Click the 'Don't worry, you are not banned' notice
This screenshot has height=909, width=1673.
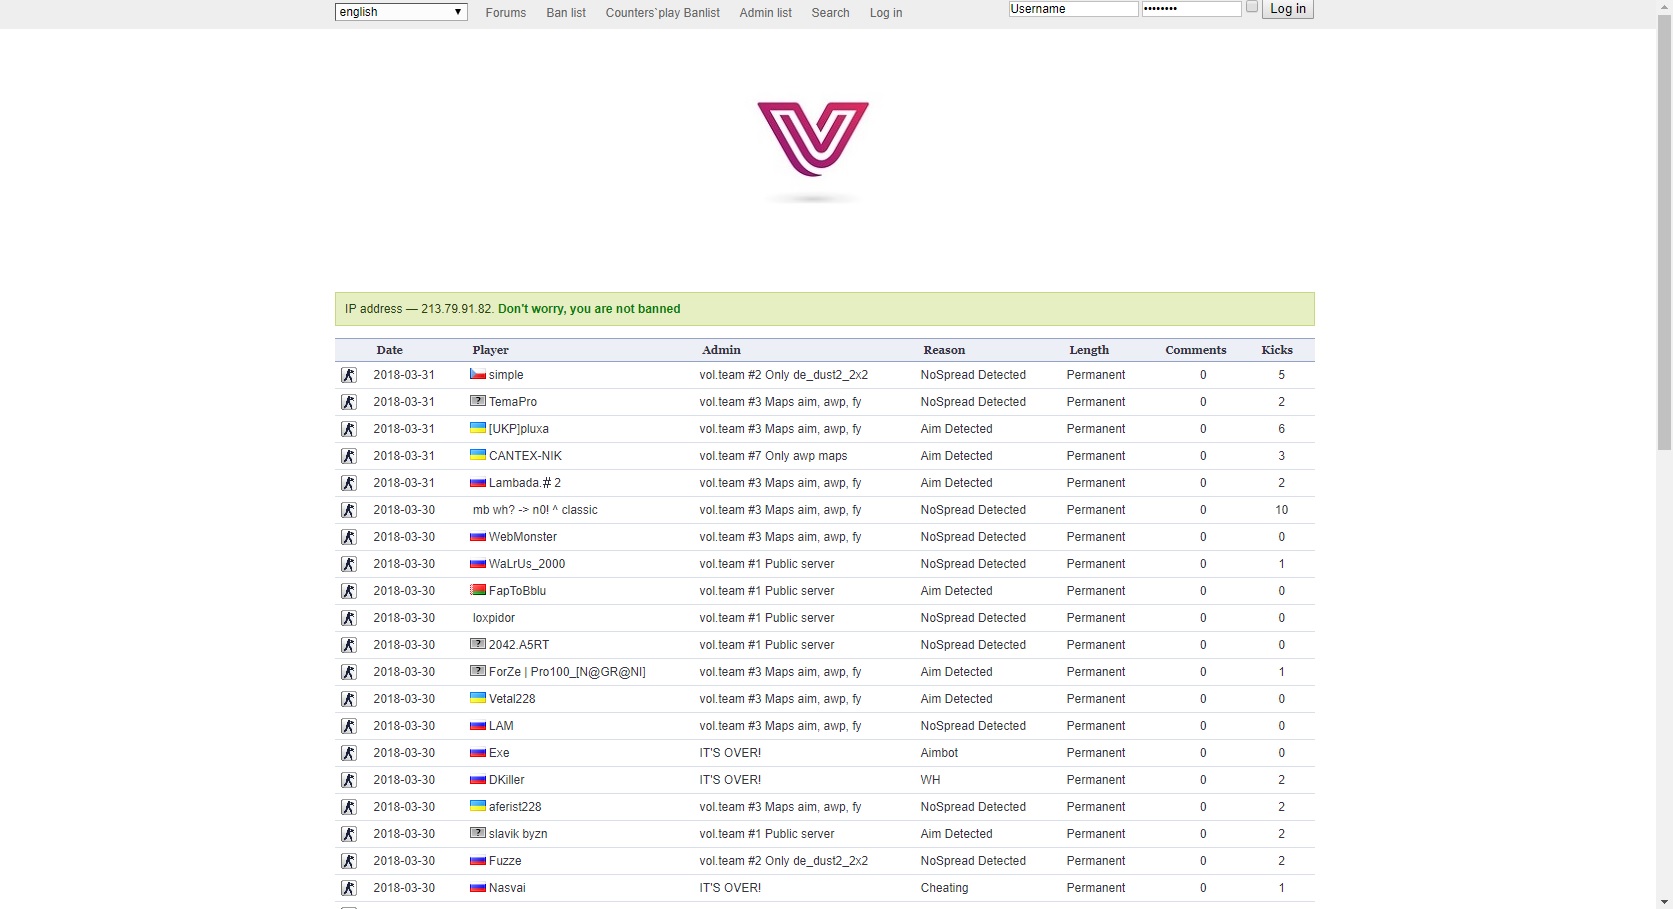589,309
